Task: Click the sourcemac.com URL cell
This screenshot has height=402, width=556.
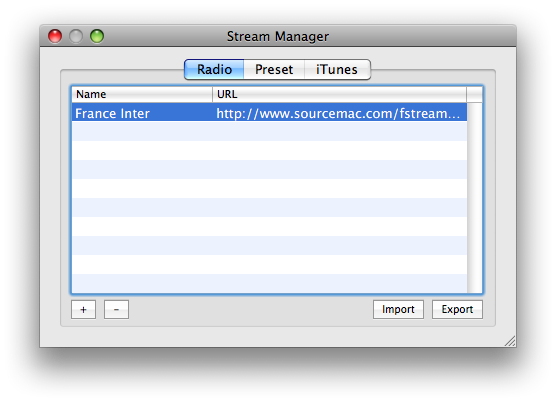Action: 339,113
